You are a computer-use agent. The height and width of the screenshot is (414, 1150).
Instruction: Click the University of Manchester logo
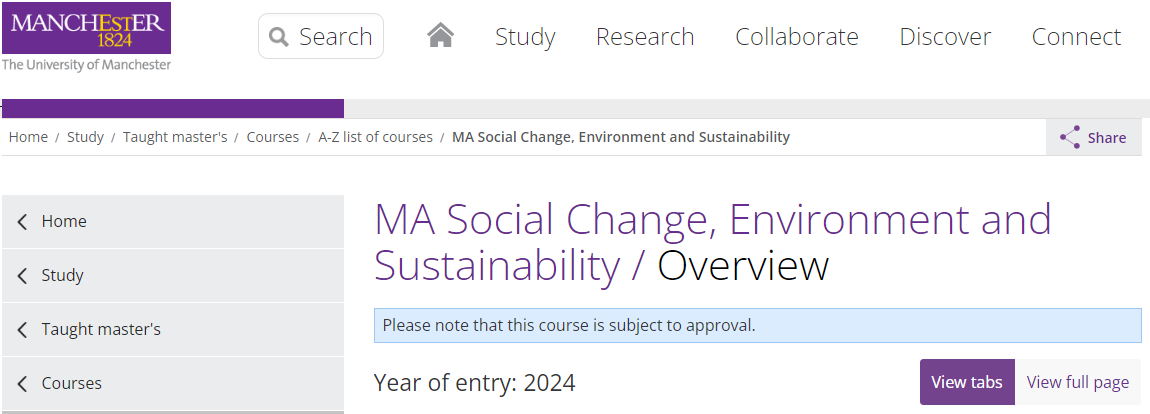(86, 37)
